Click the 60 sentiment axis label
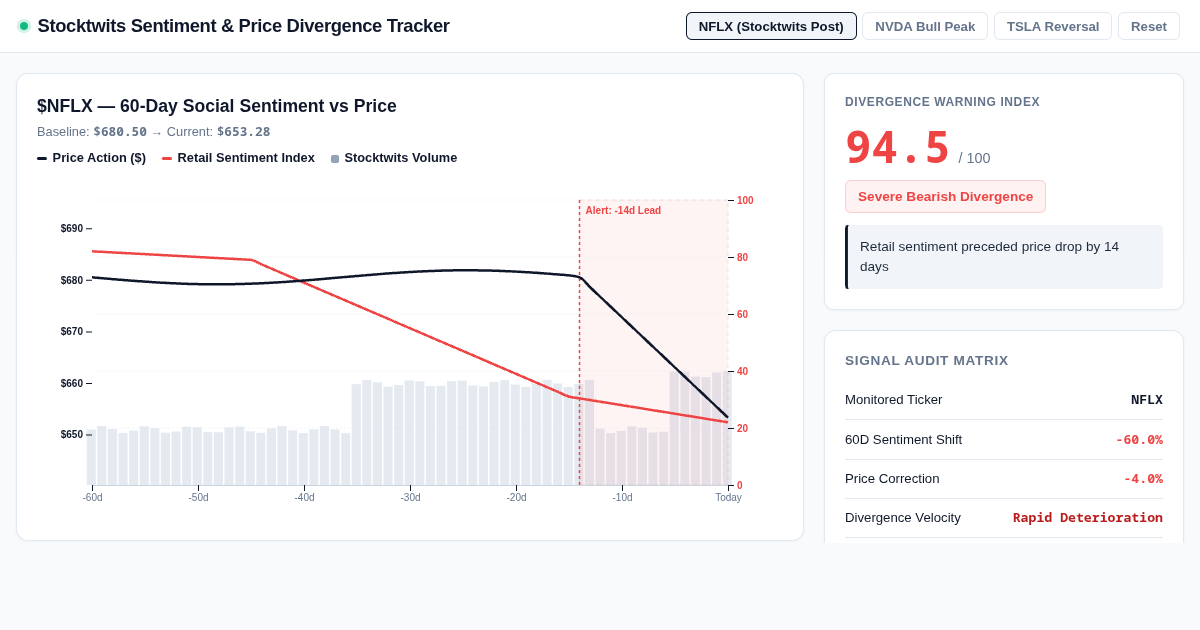This screenshot has height=630, width=1200. pos(742,314)
